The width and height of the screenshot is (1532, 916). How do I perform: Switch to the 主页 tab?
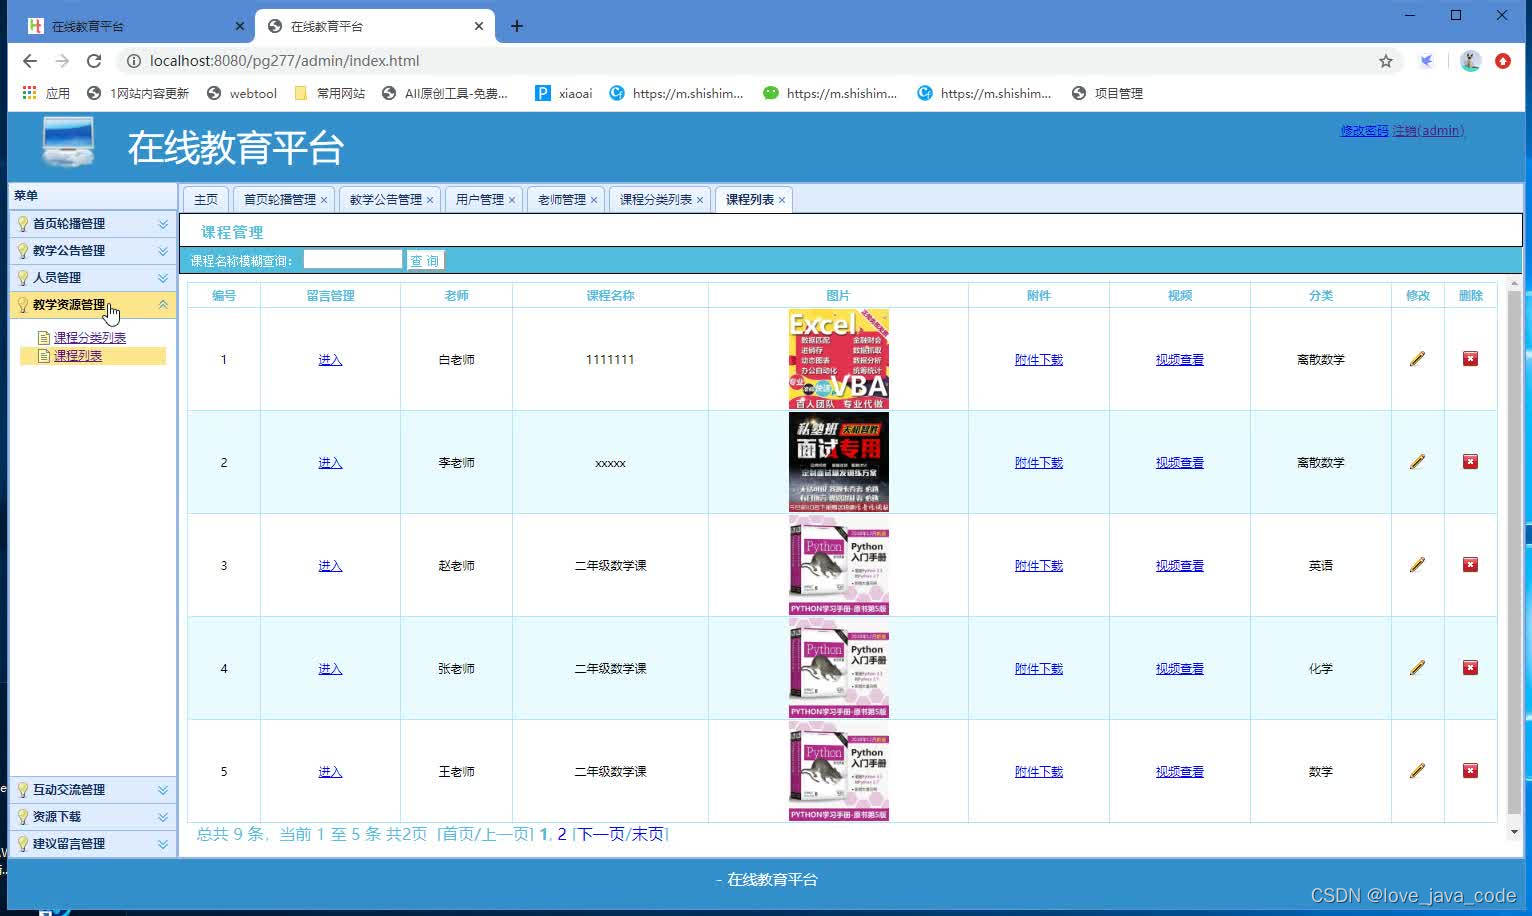coord(206,200)
